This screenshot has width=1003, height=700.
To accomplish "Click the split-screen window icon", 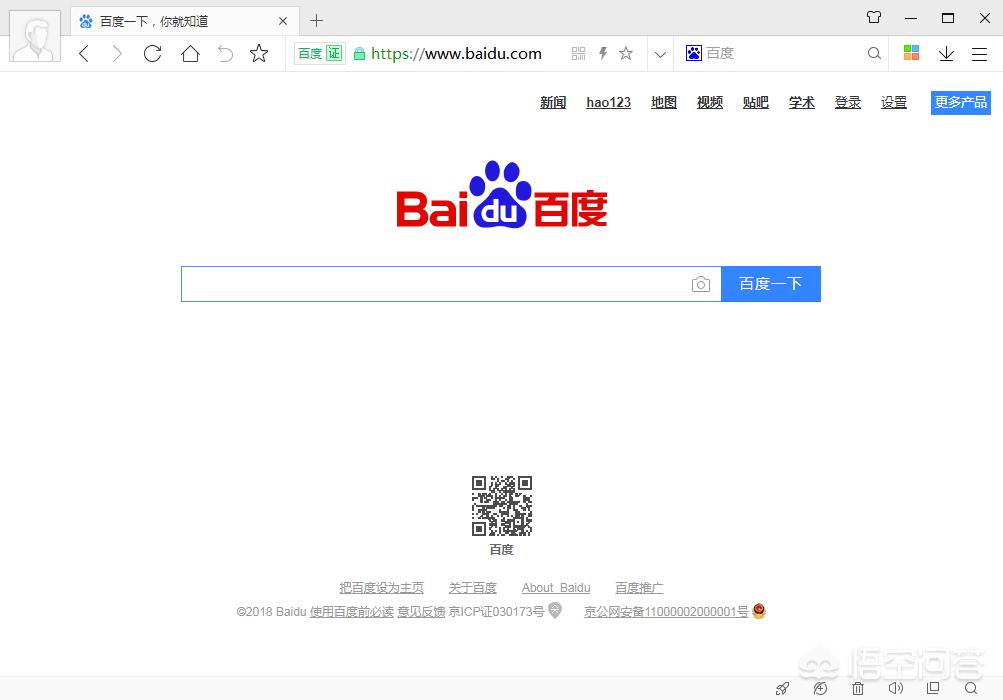I will pyautogui.click(x=933, y=689).
